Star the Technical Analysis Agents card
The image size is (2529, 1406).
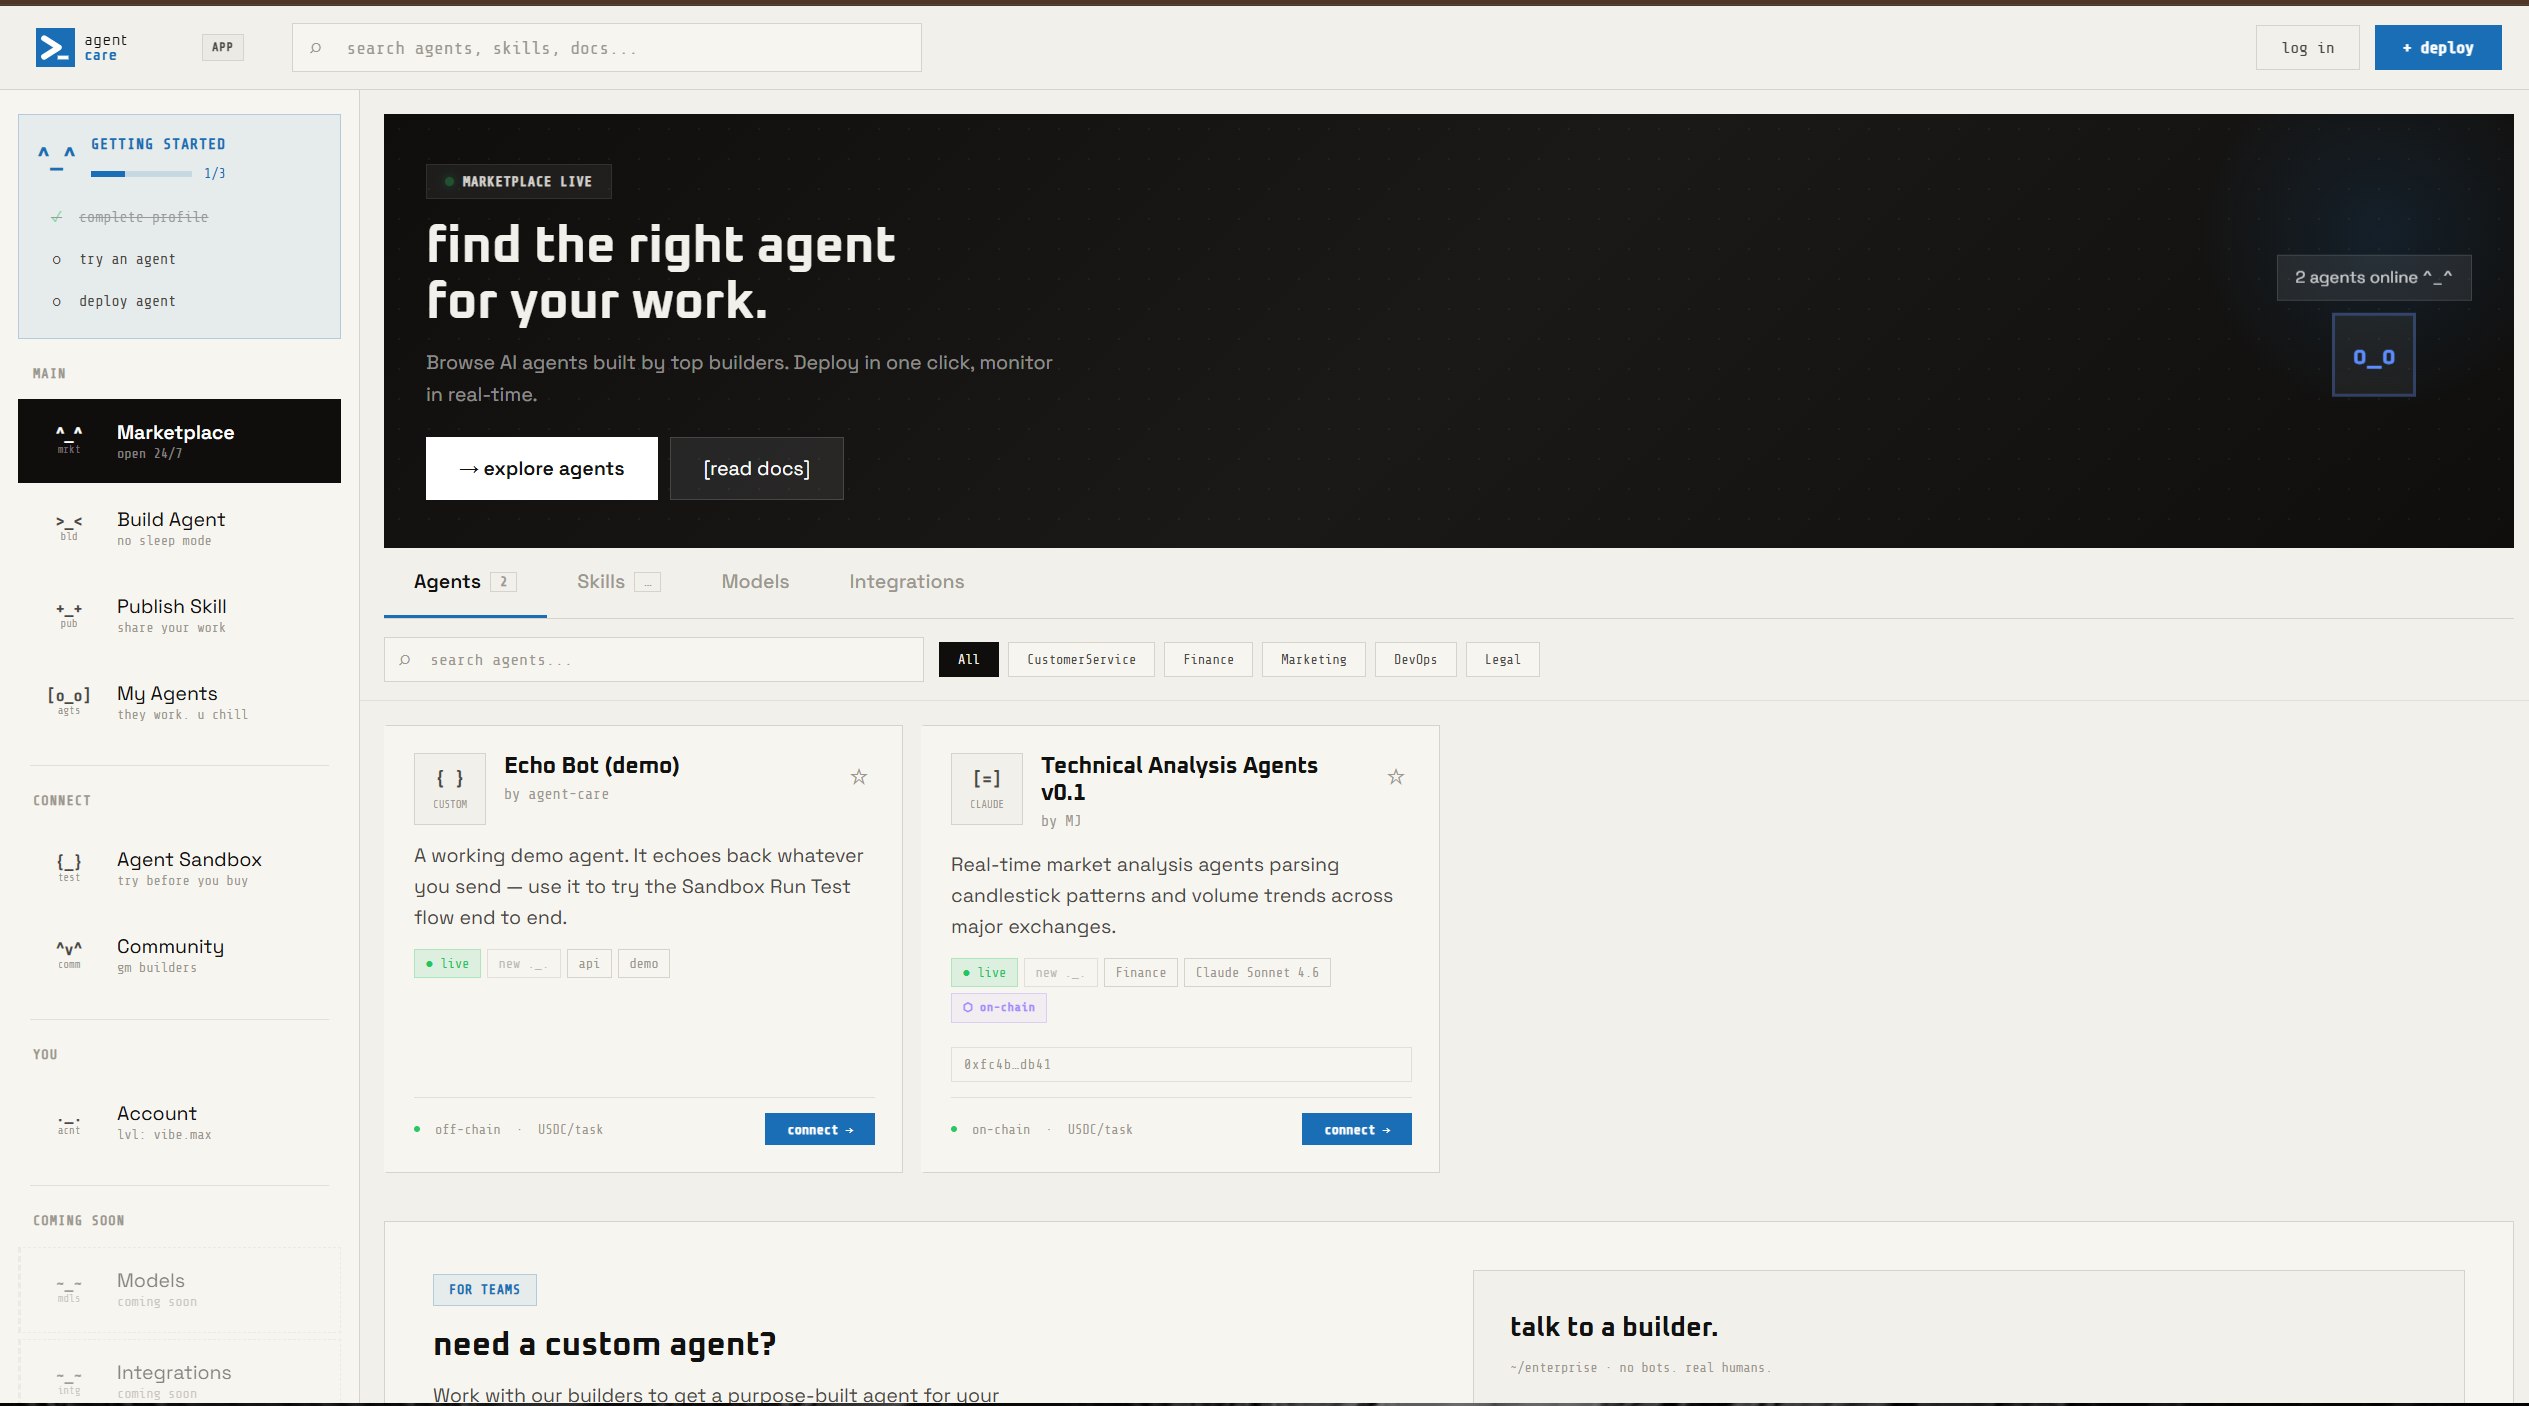click(x=1396, y=777)
